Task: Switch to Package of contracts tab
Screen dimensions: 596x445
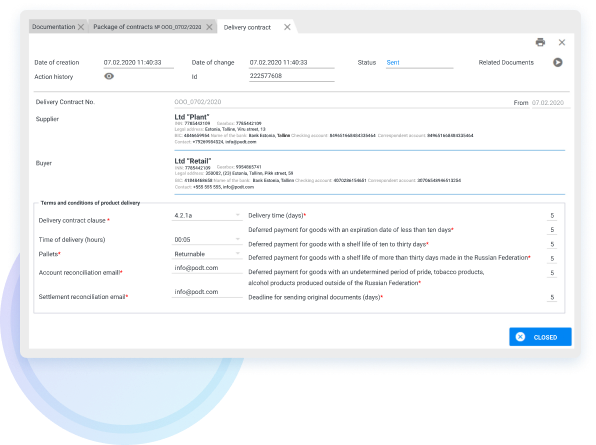Action: pos(147,27)
